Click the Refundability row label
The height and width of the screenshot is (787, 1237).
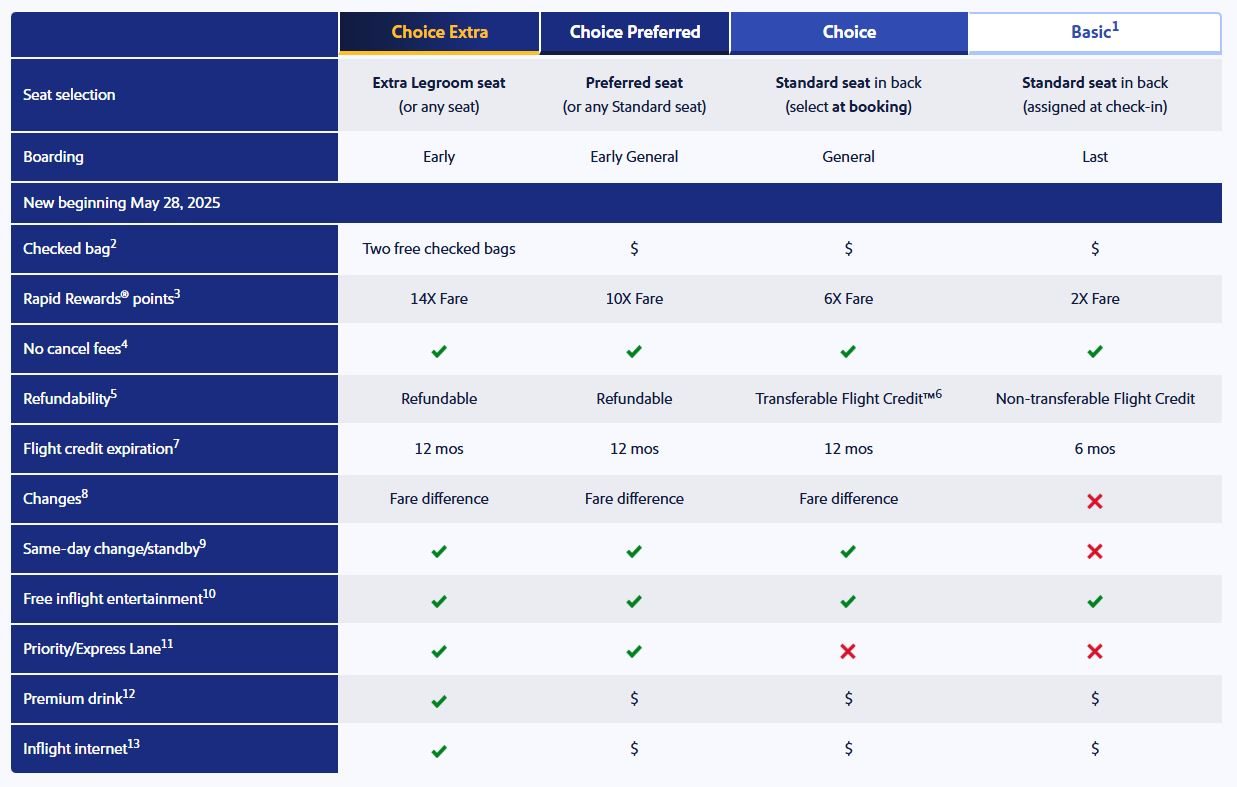tap(68, 399)
